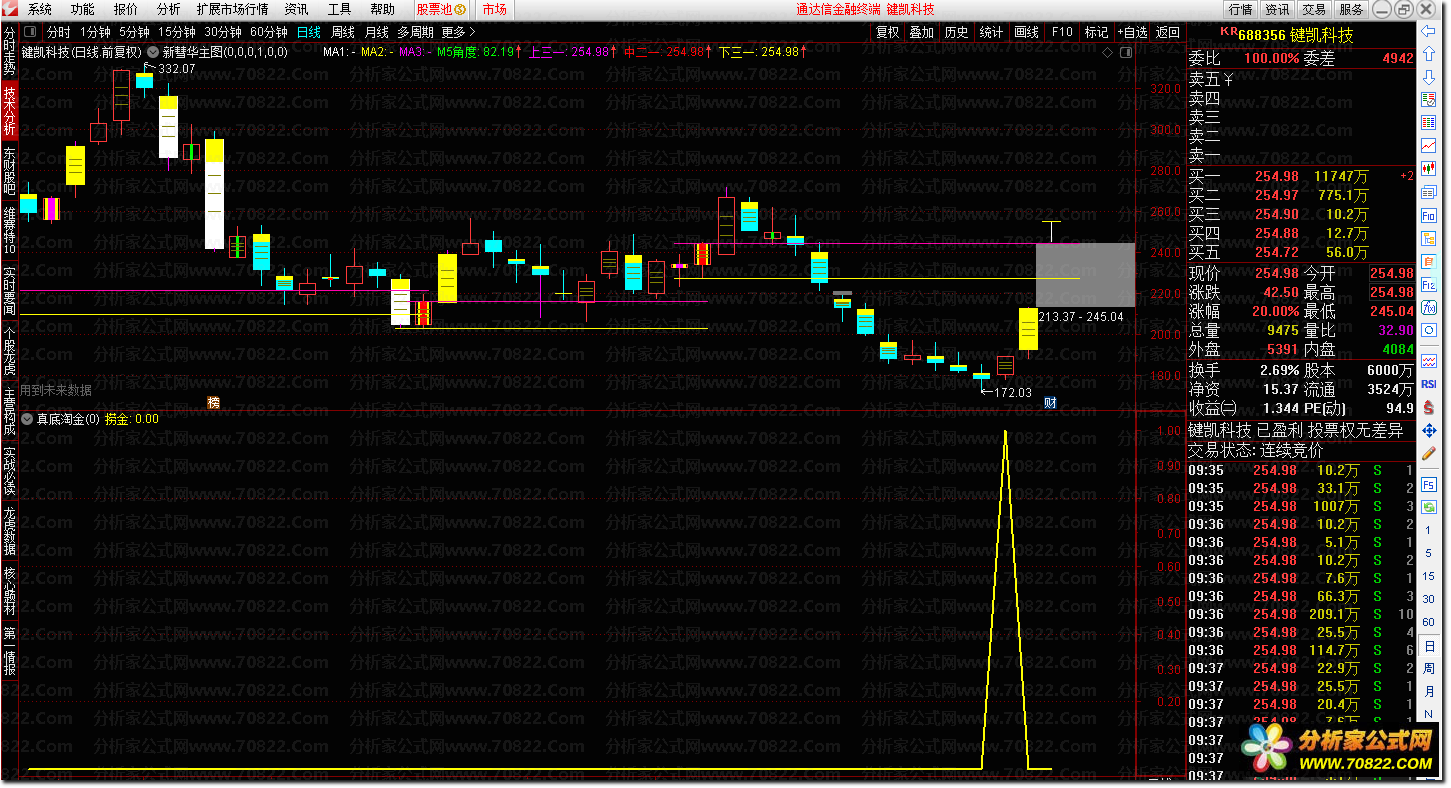Click 叠加 toolbar button
This screenshot has height=788, width=1451.
click(921, 32)
